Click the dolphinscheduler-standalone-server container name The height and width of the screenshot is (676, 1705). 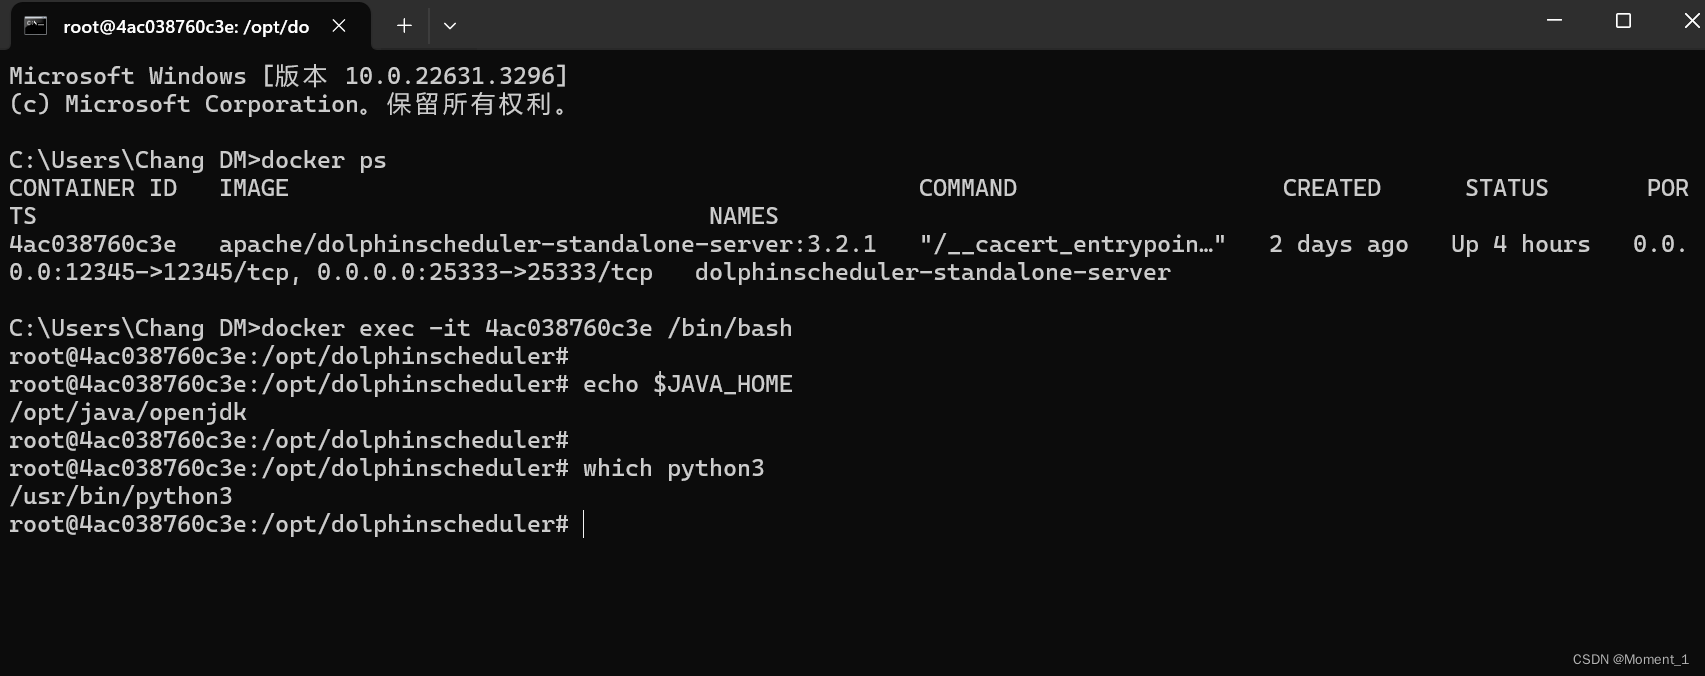tap(933, 271)
